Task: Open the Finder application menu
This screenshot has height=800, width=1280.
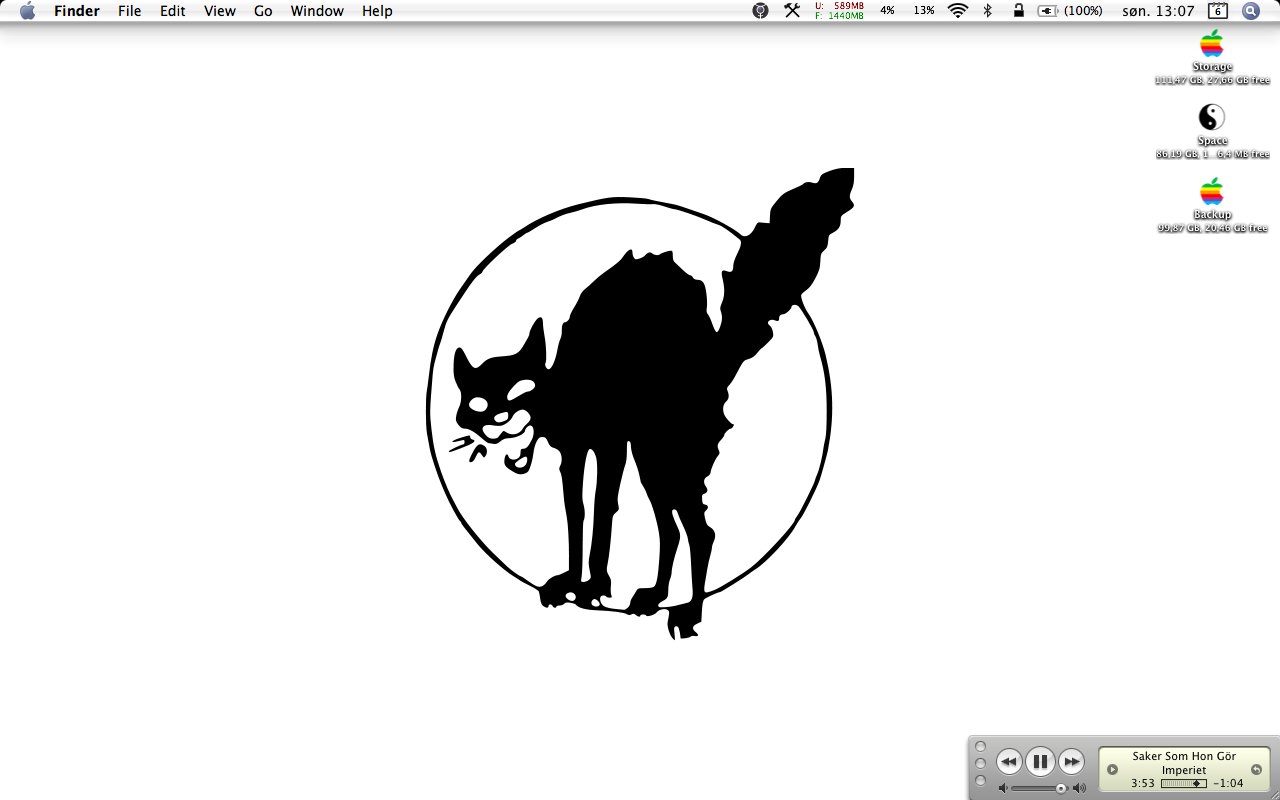Action: [77, 11]
